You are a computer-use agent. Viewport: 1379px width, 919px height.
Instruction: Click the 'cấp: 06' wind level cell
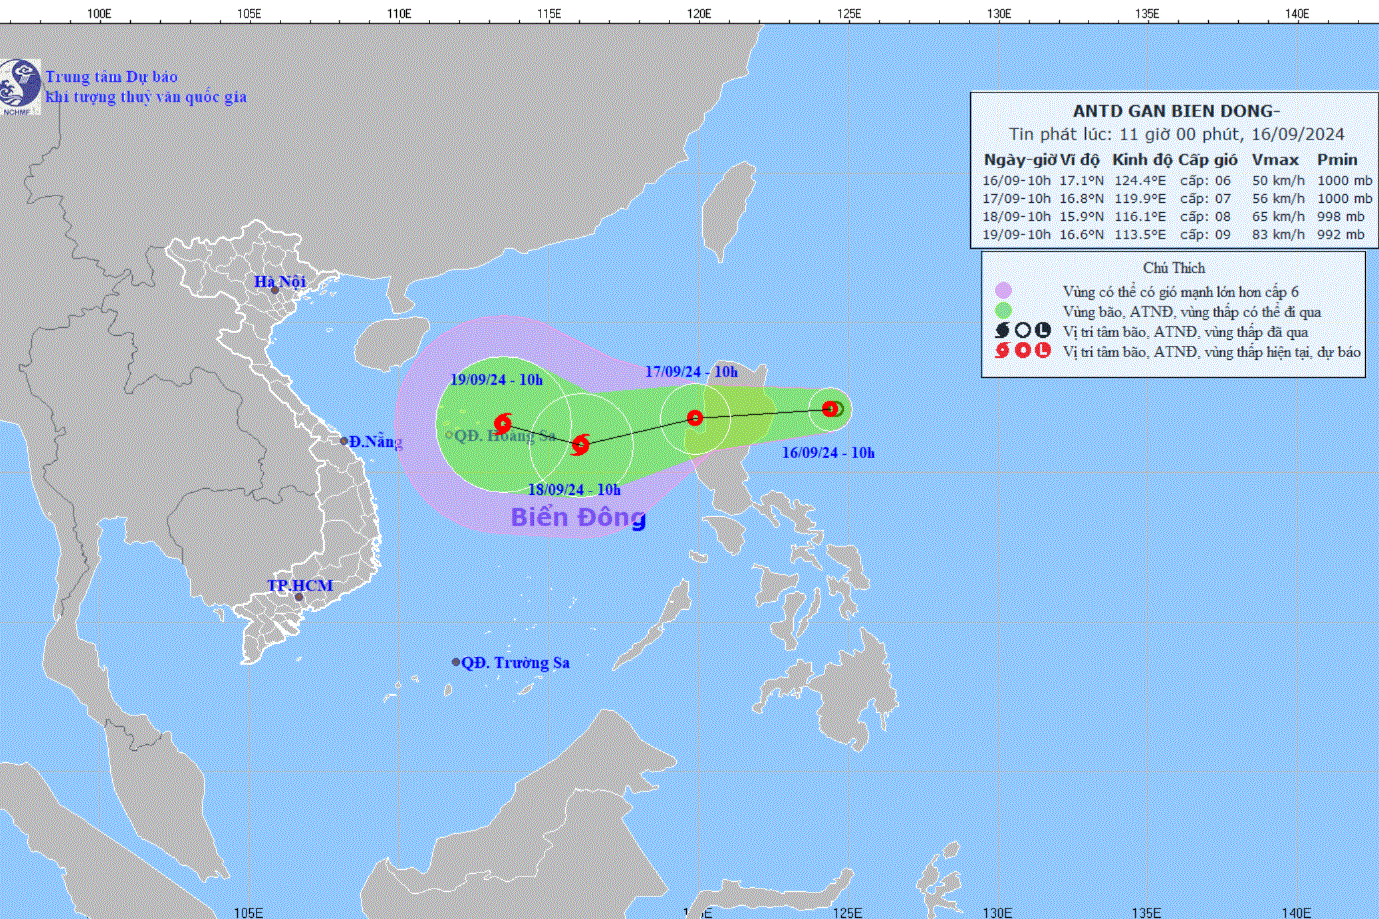click(1205, 181)
